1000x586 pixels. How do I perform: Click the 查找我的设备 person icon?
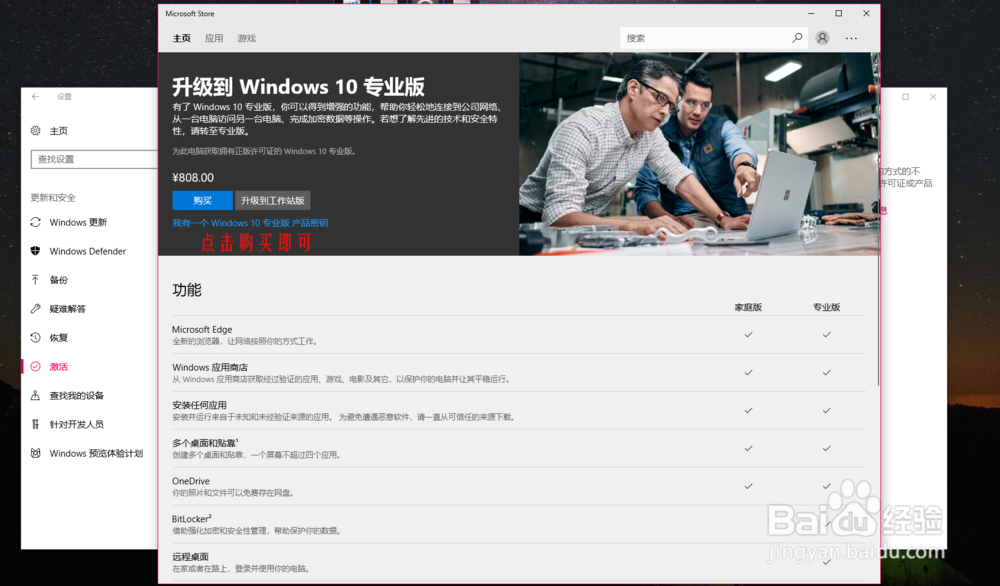(x=36, y=395)
